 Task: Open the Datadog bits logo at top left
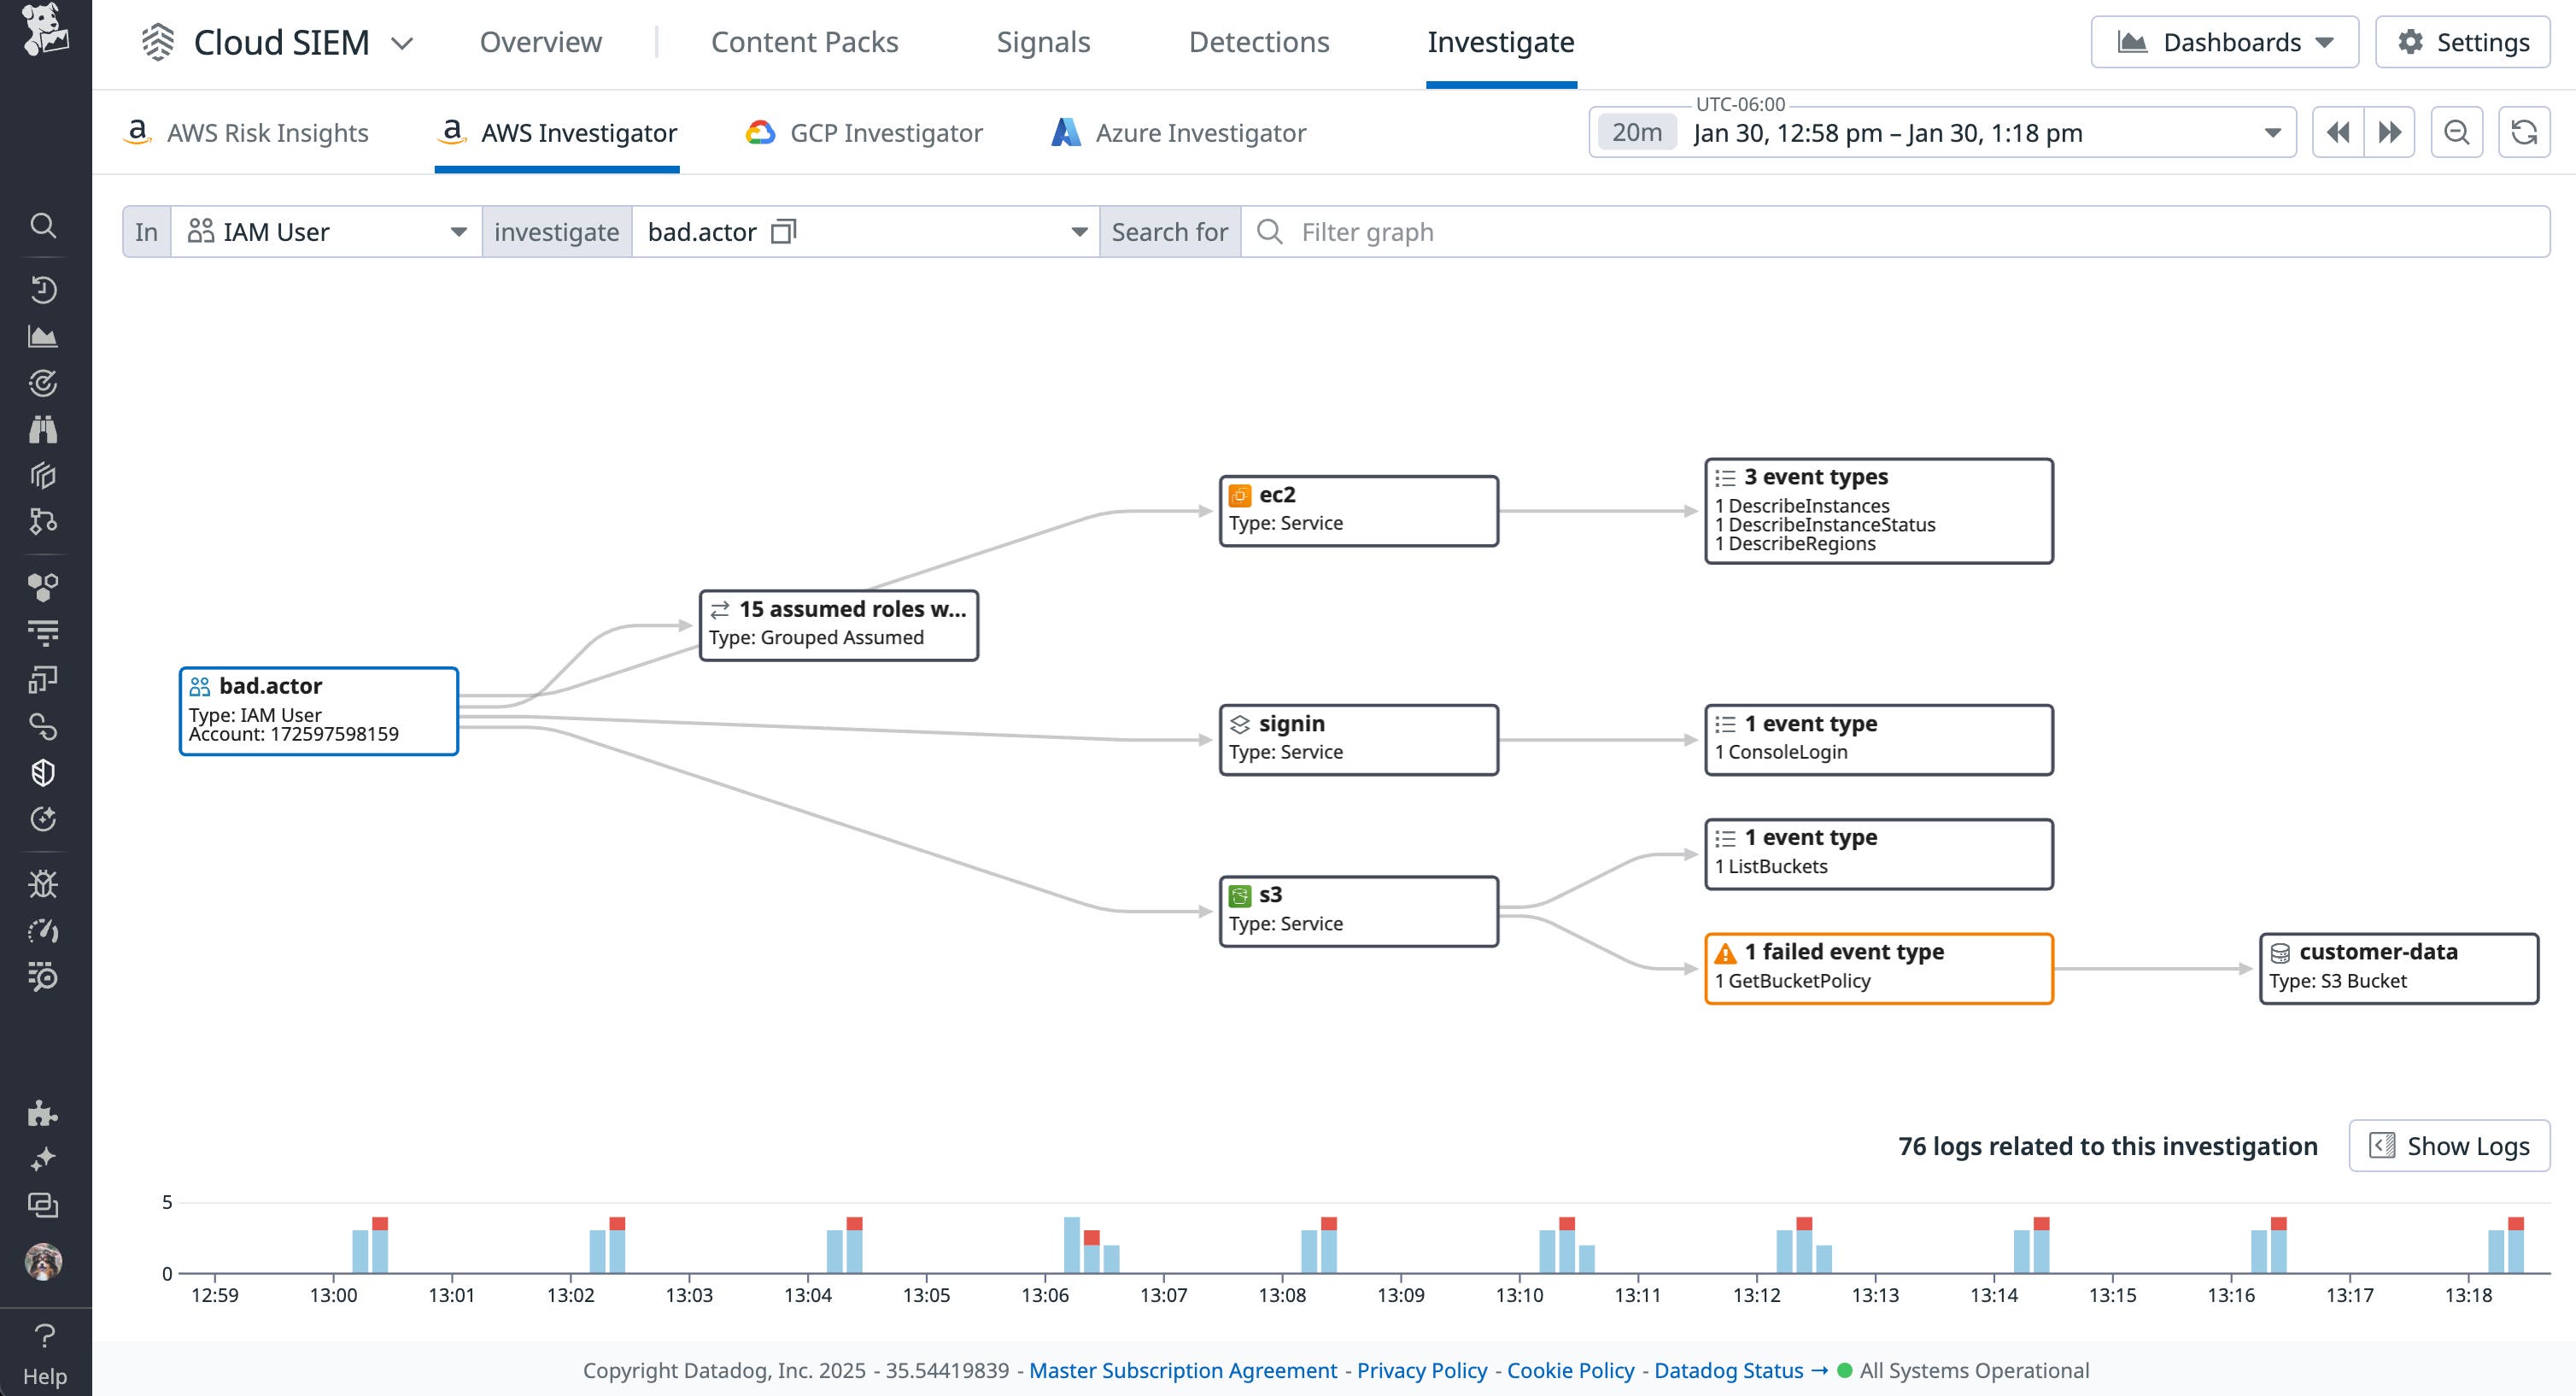44,30
